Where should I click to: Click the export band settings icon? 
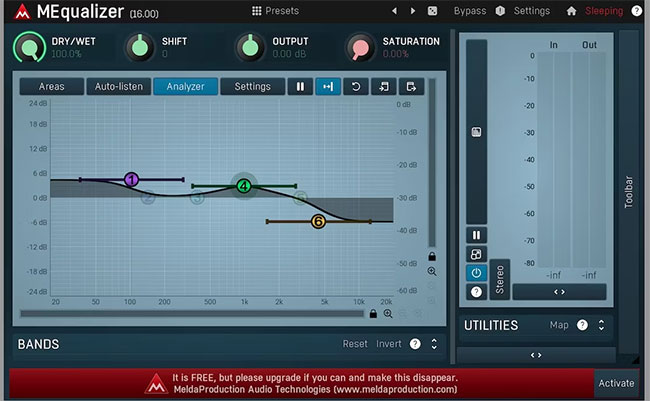pyautogui.click(x=411, y=86)
